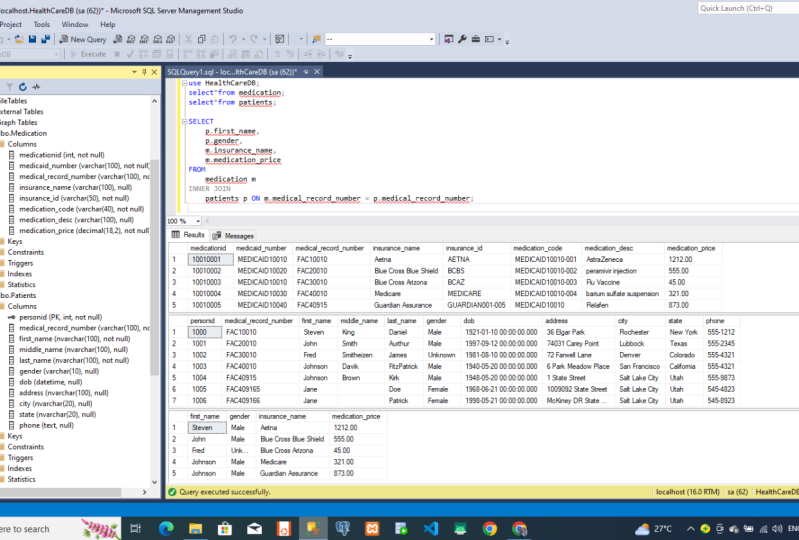Click the Comment Out Selected Lines icon
Viewport: 799px width, 540px height.
click(x=277, y=54)
